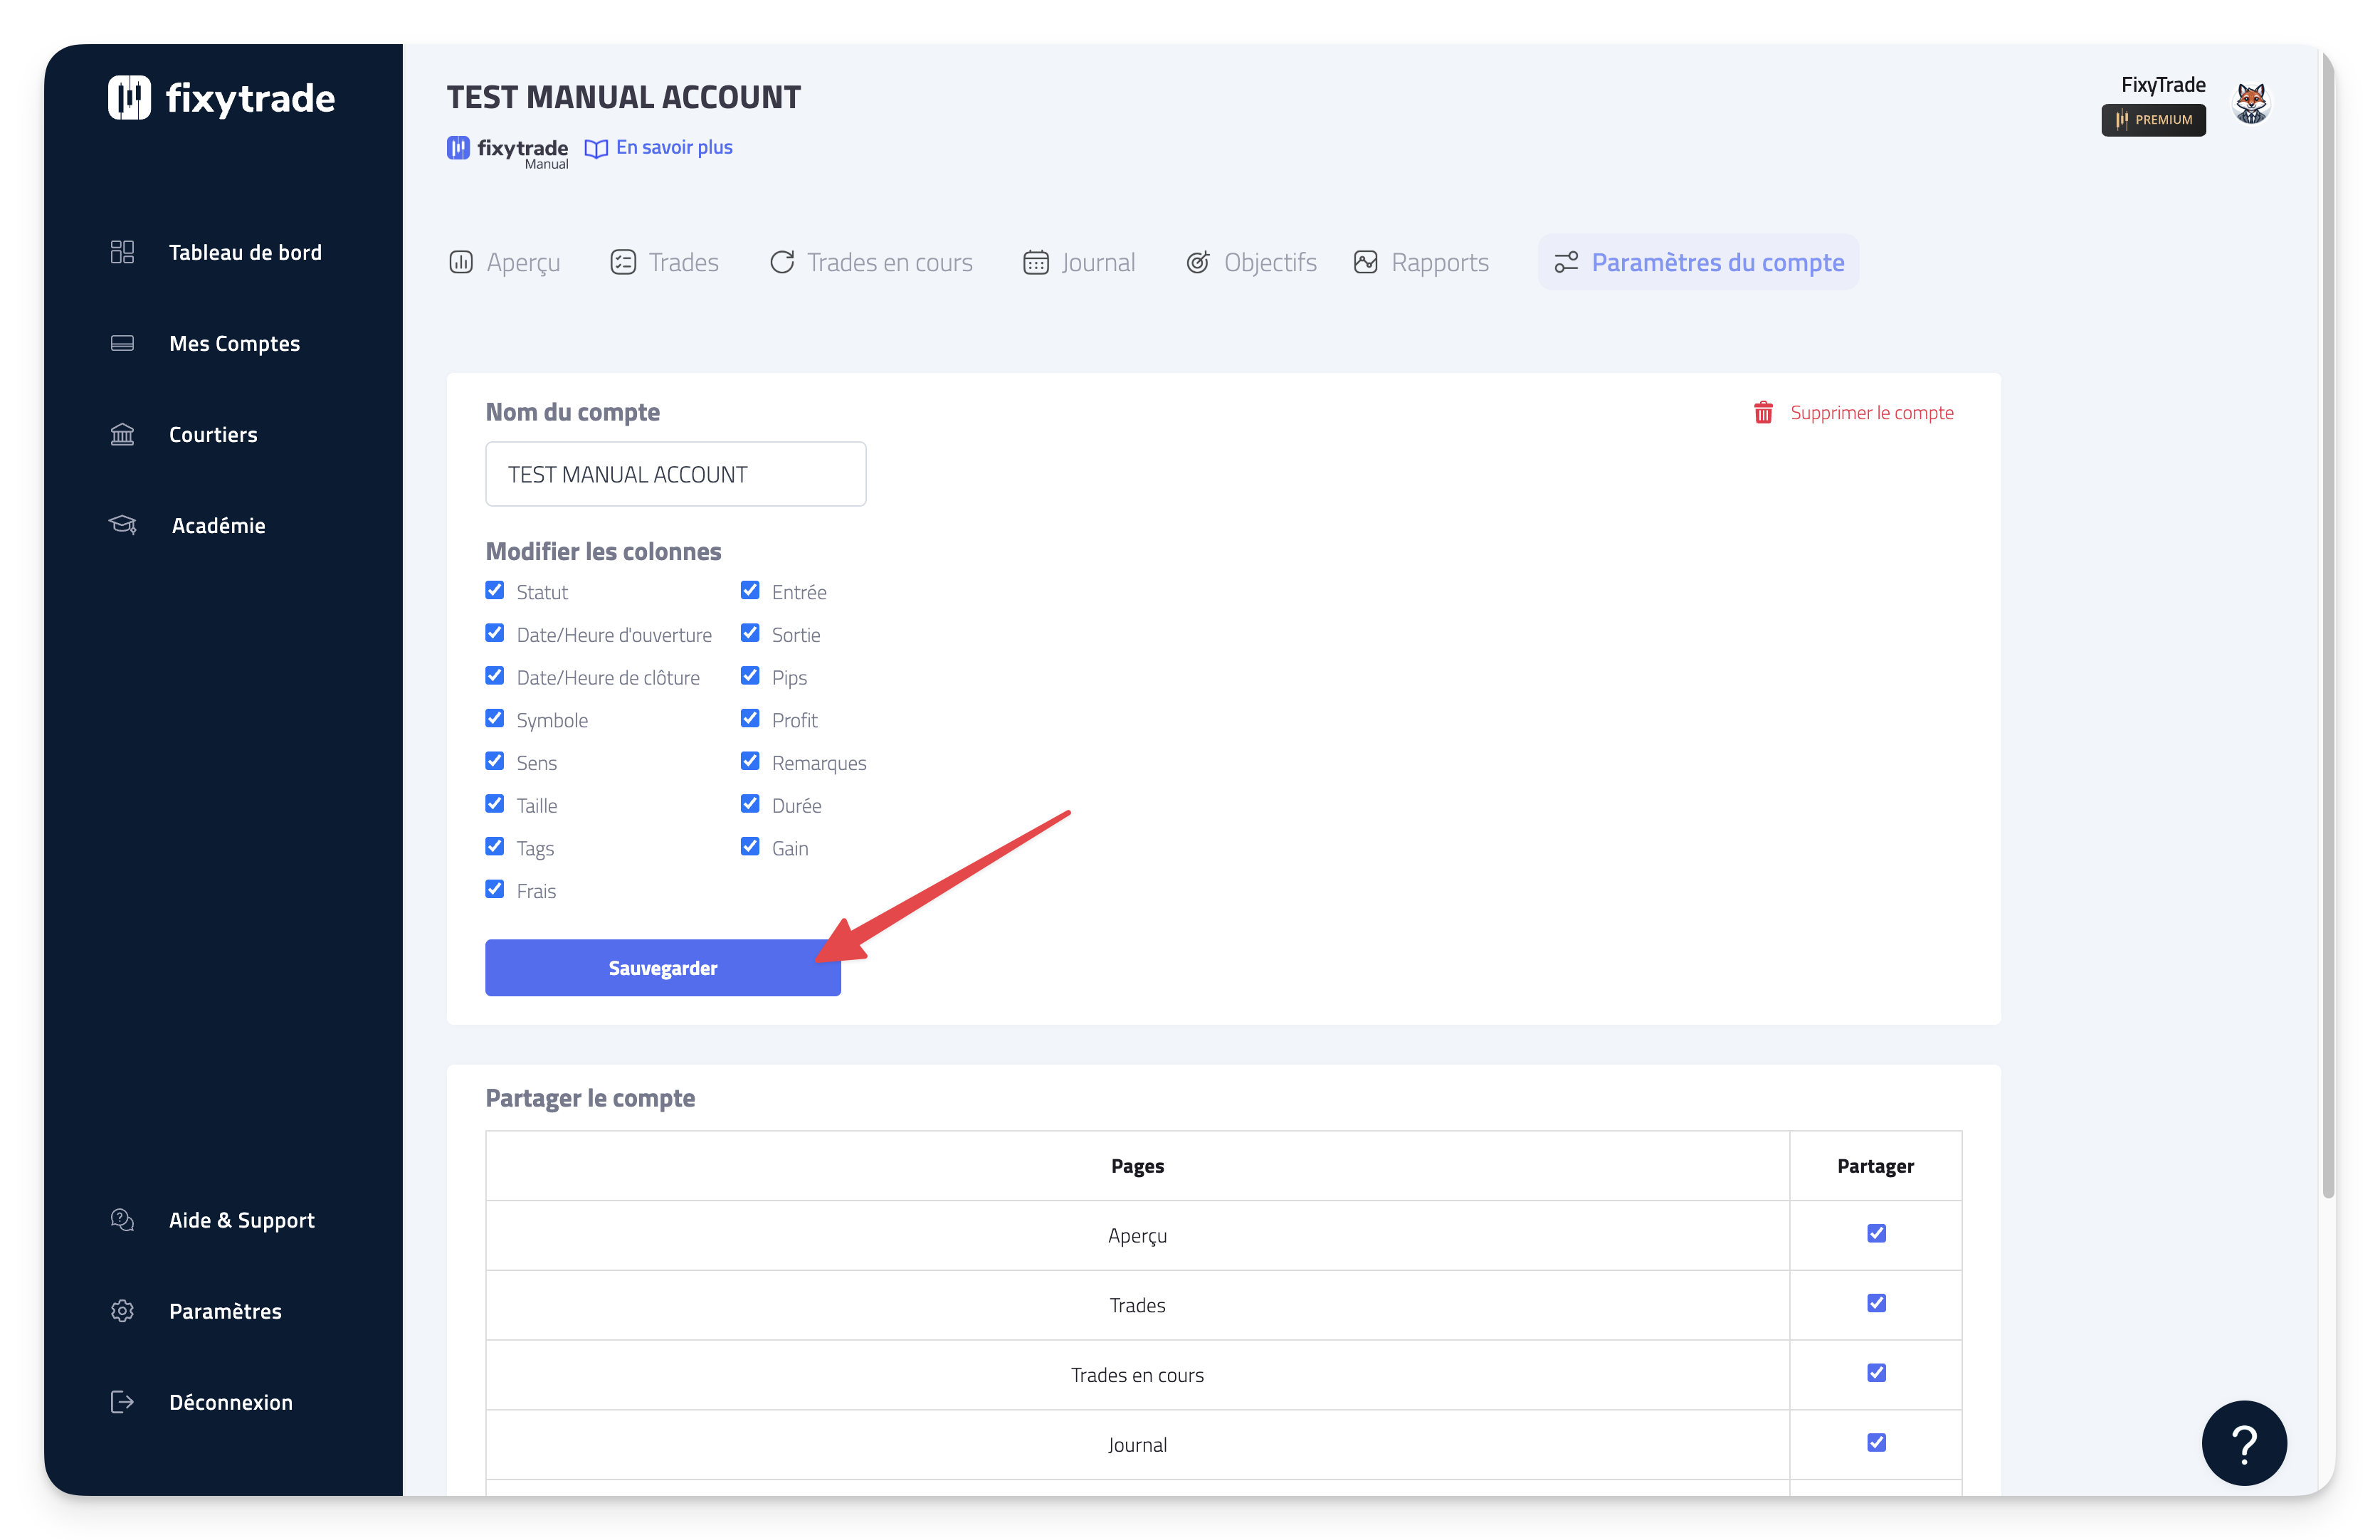2380x1540 pixels.
Task: Open the Académie graduation cap icon
Action: coord(122,525)
